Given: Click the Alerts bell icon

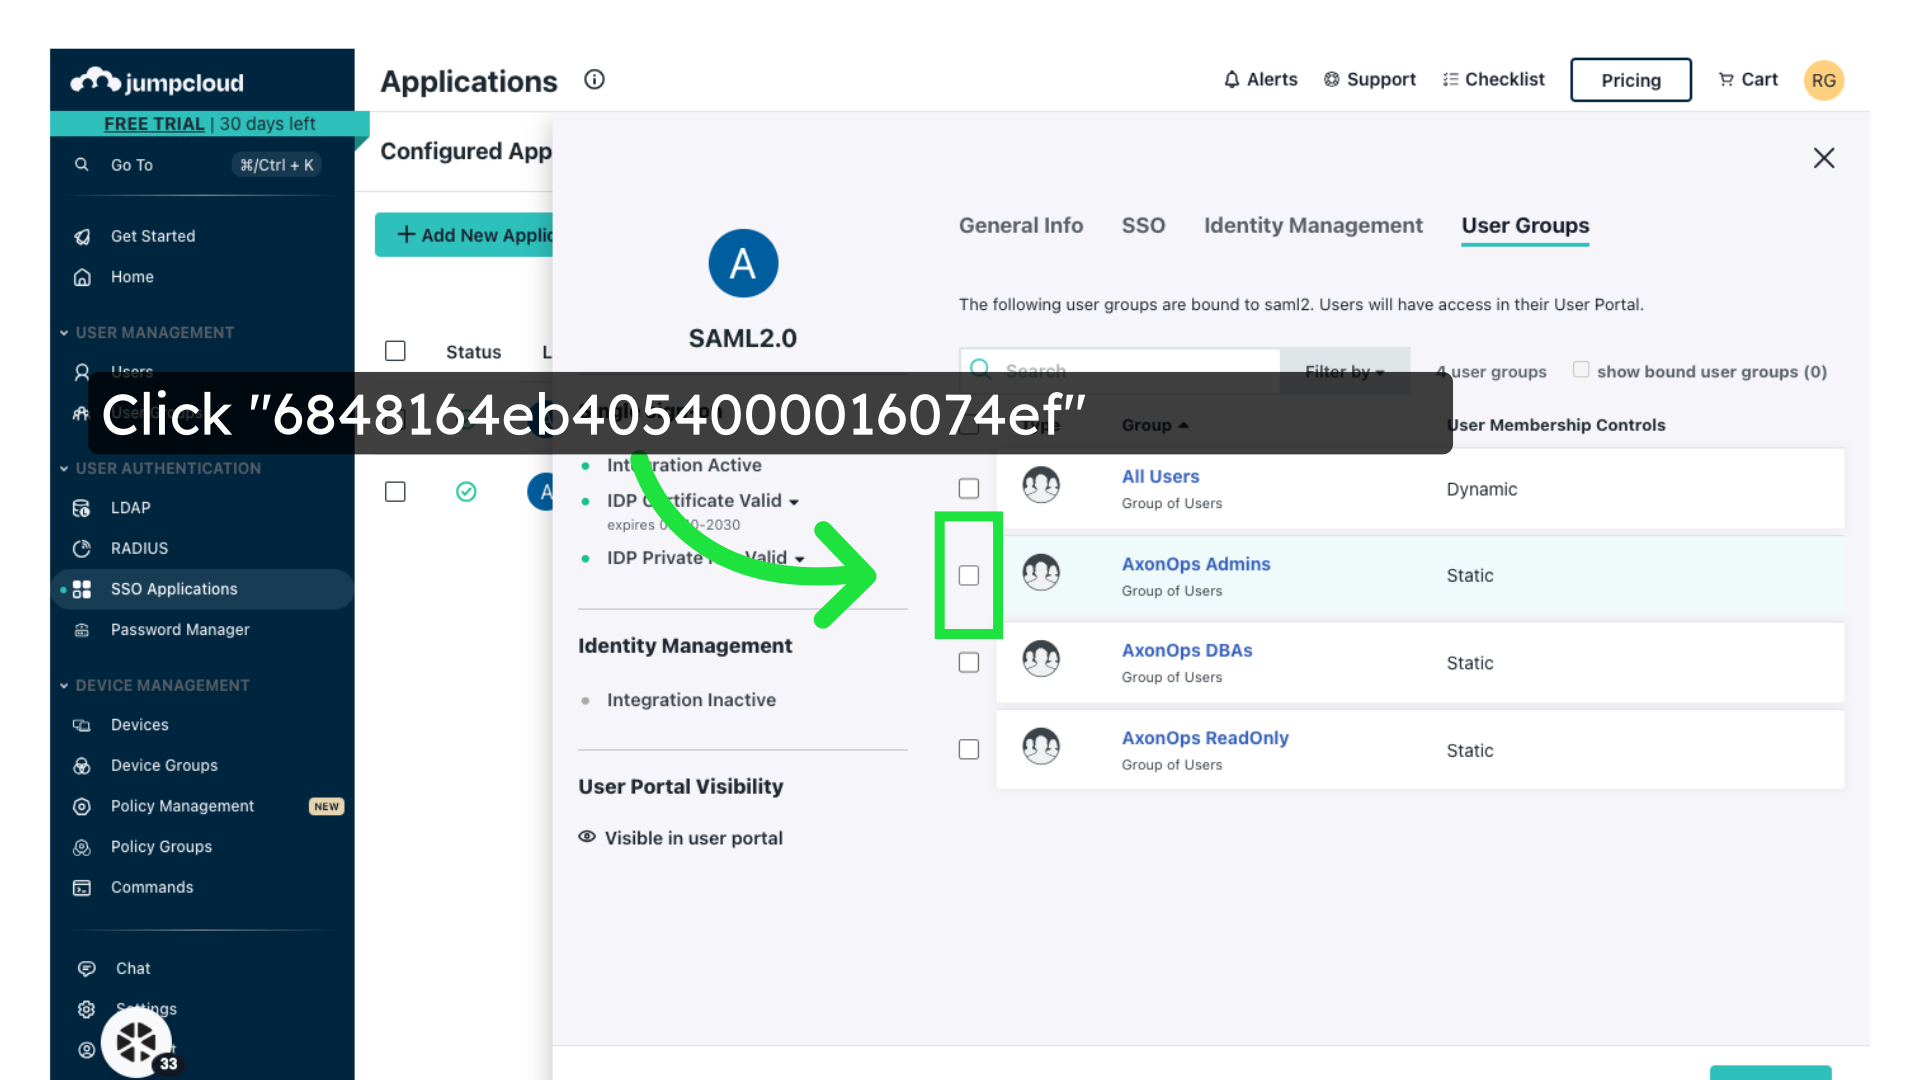Looking at the screenshot, I should click(x=1232, y=80).
